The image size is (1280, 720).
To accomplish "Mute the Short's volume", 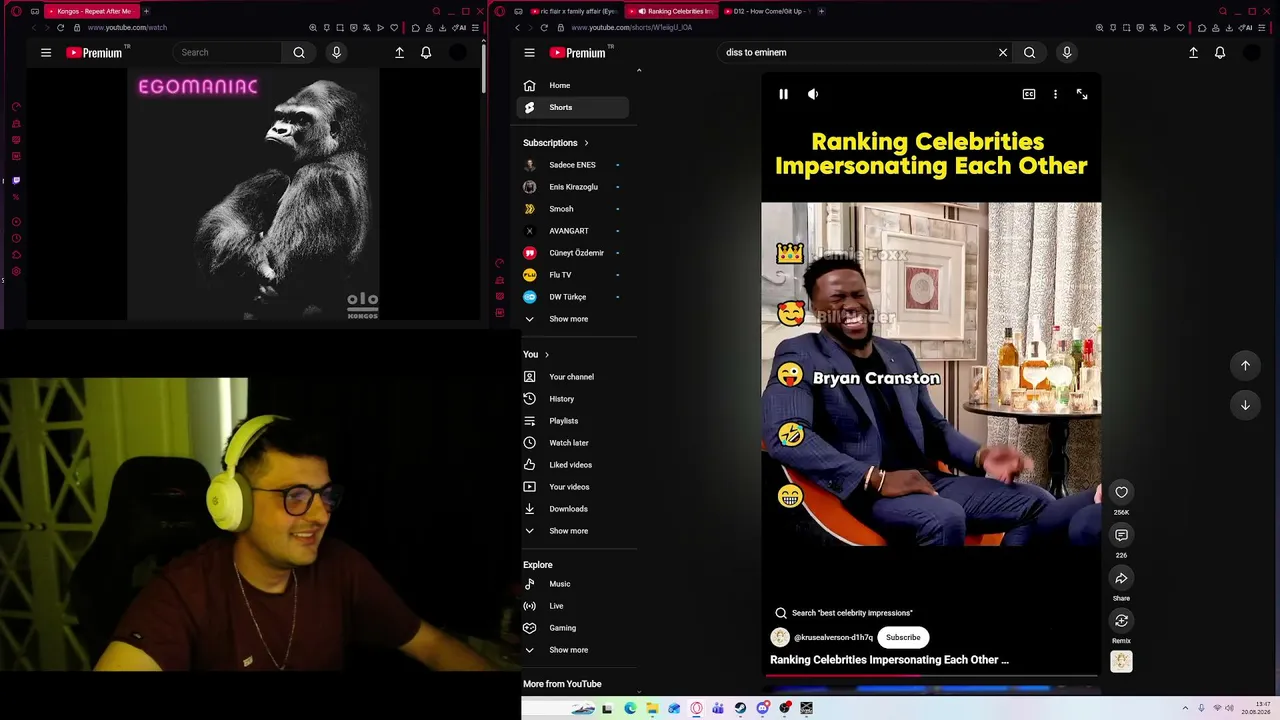I will click(813, 94).
